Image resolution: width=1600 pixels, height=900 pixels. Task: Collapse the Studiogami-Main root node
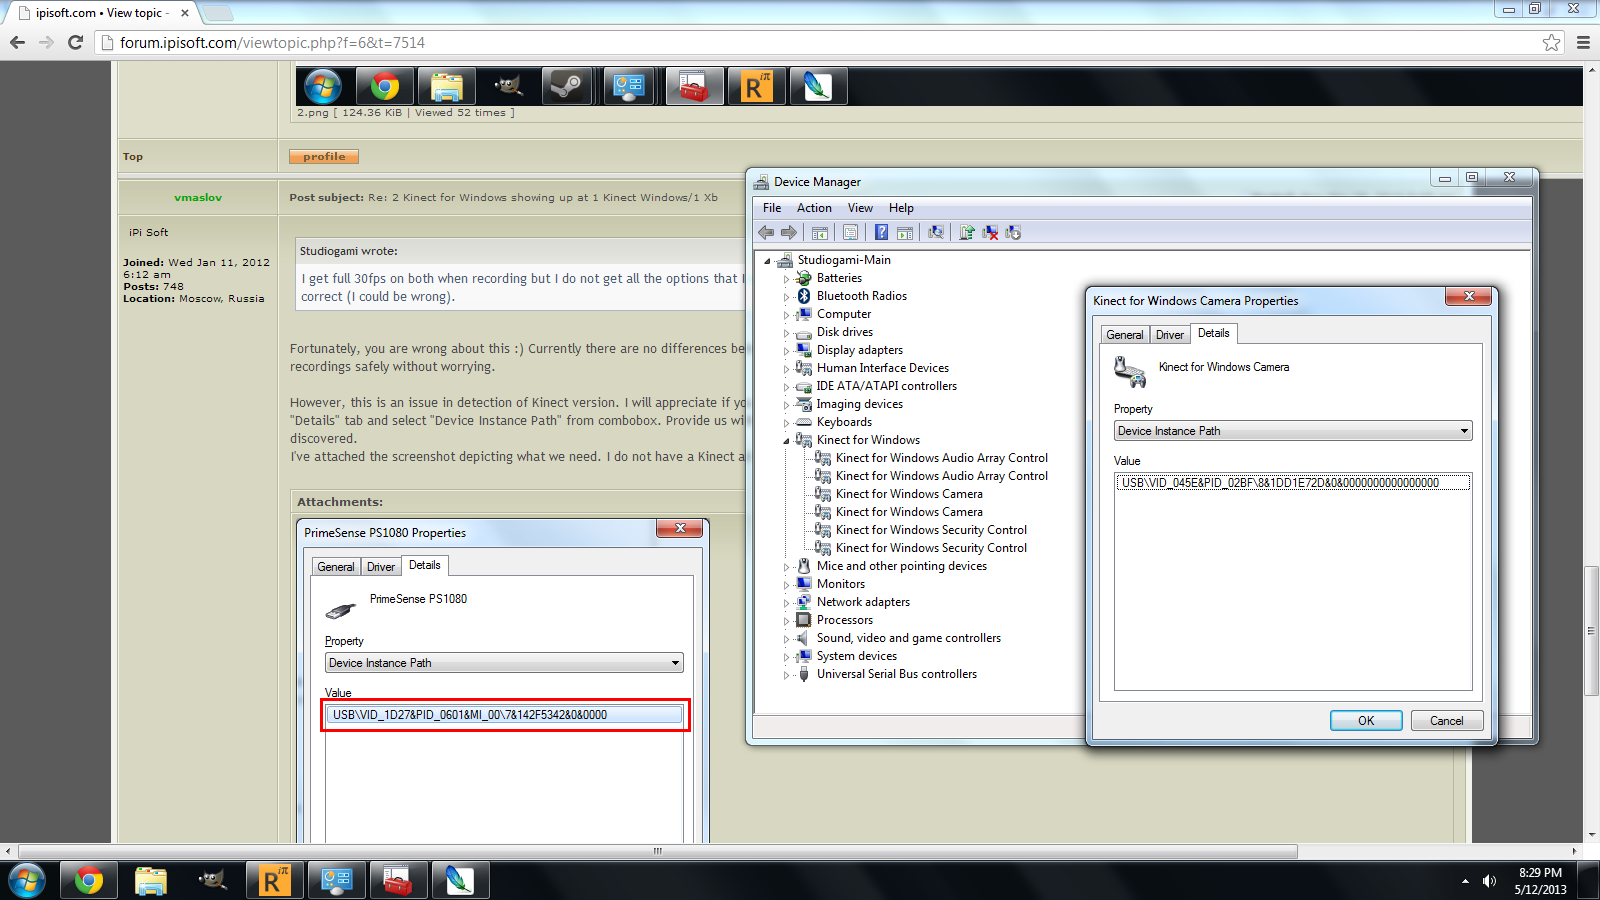[768, 261]
